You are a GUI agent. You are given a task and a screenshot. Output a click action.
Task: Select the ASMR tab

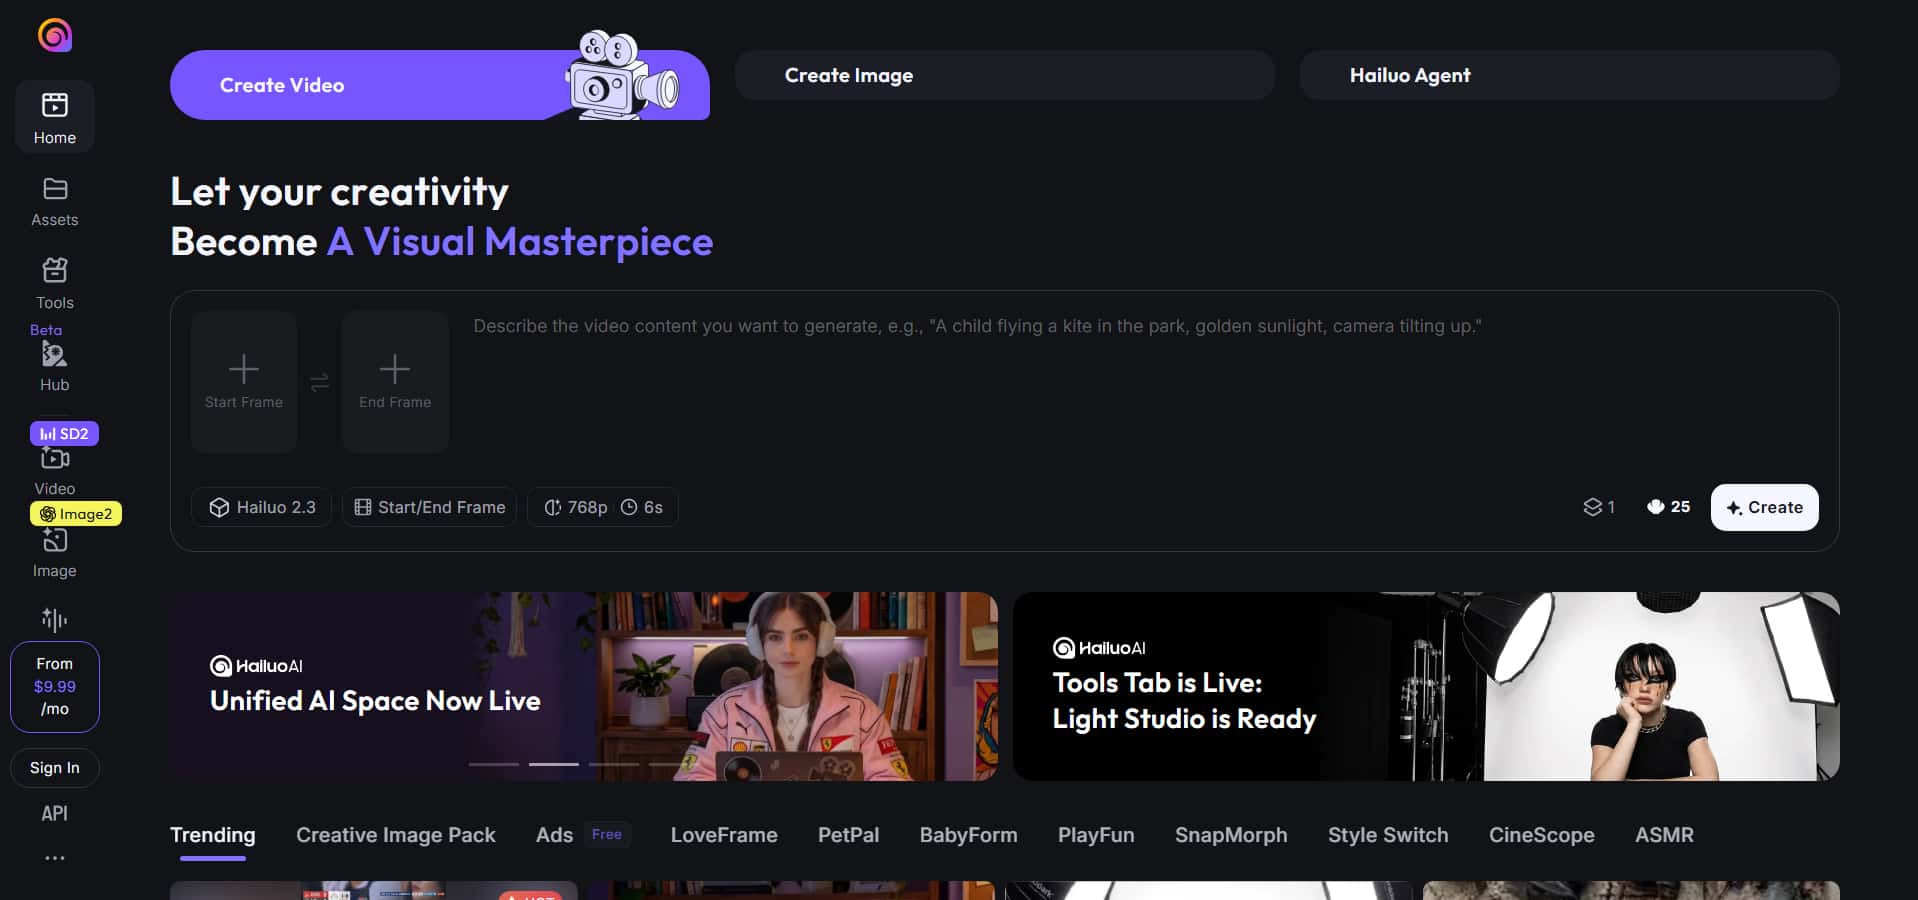click(1664, 835)
